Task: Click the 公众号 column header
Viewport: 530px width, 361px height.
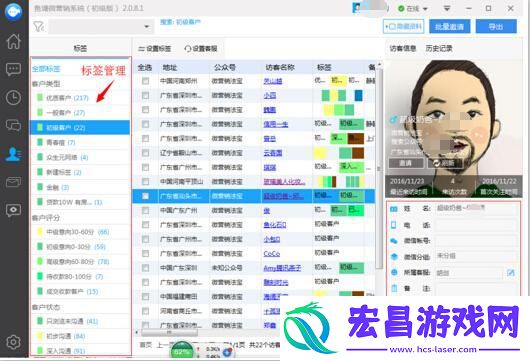Action: (x=224, y=68)
